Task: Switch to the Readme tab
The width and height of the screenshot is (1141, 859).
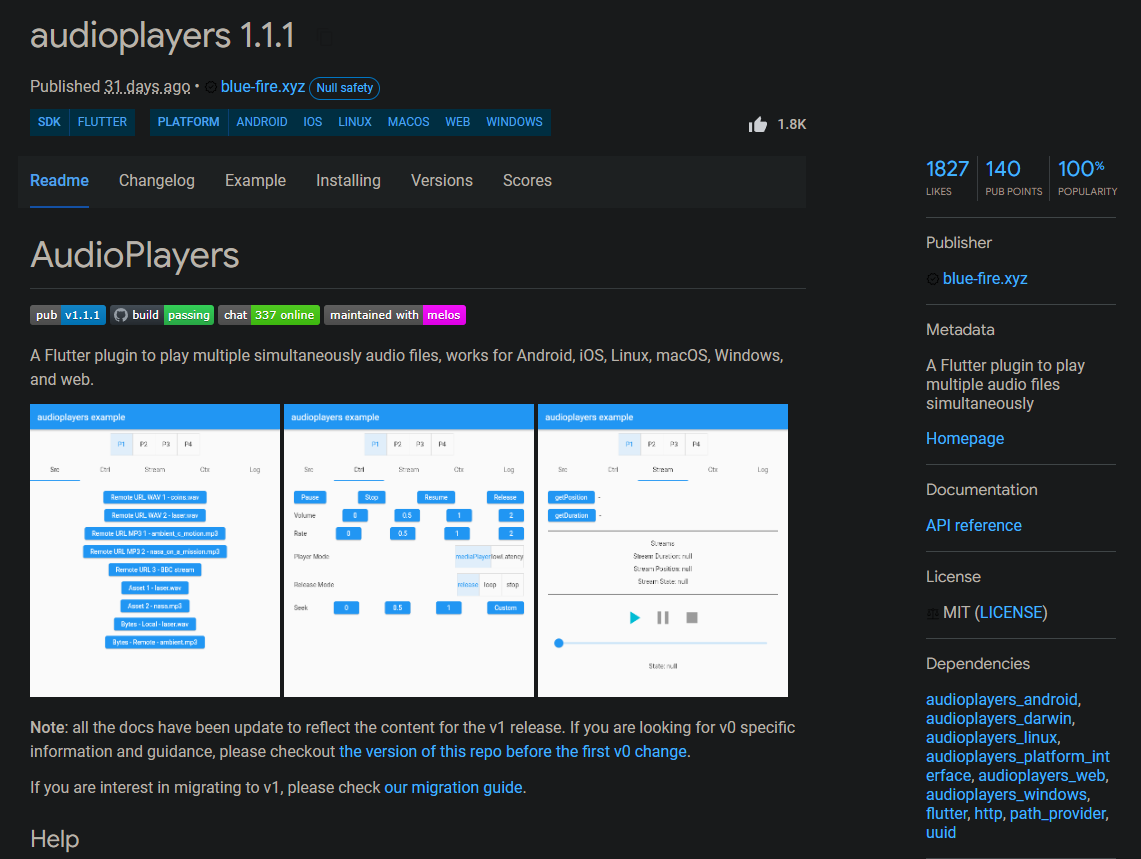Action: coord(59,181)
